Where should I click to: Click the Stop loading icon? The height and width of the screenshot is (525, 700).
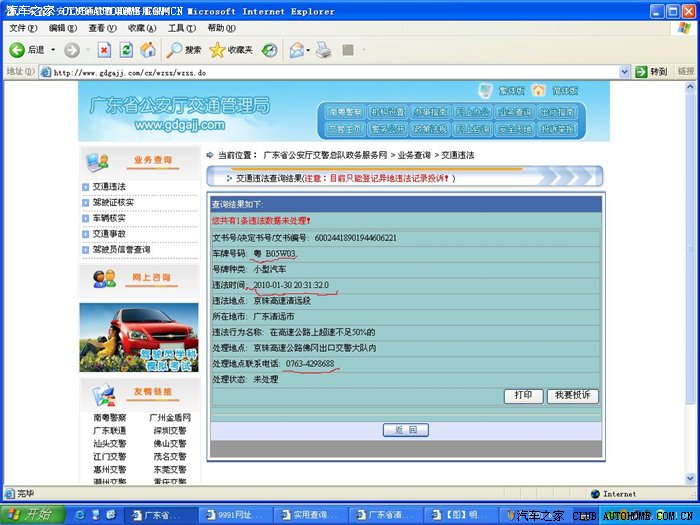[x=104, y=50]
